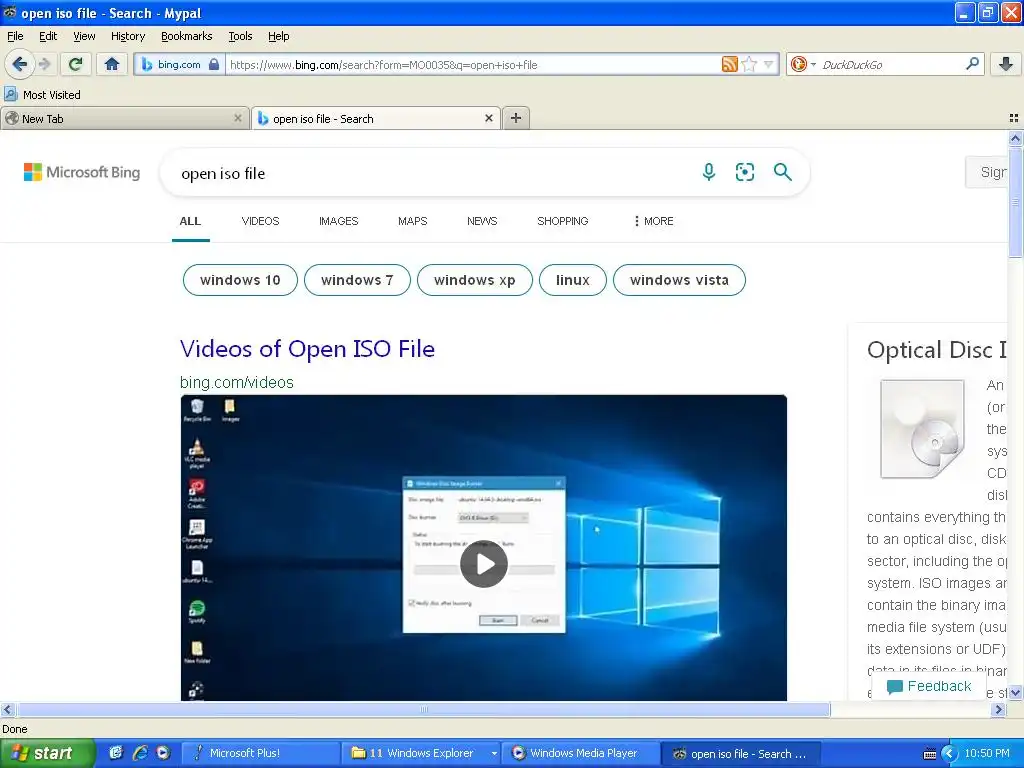Switch to Microsoft Plus! taskbar button
The image size is (1024, 768).
[261, 753]
